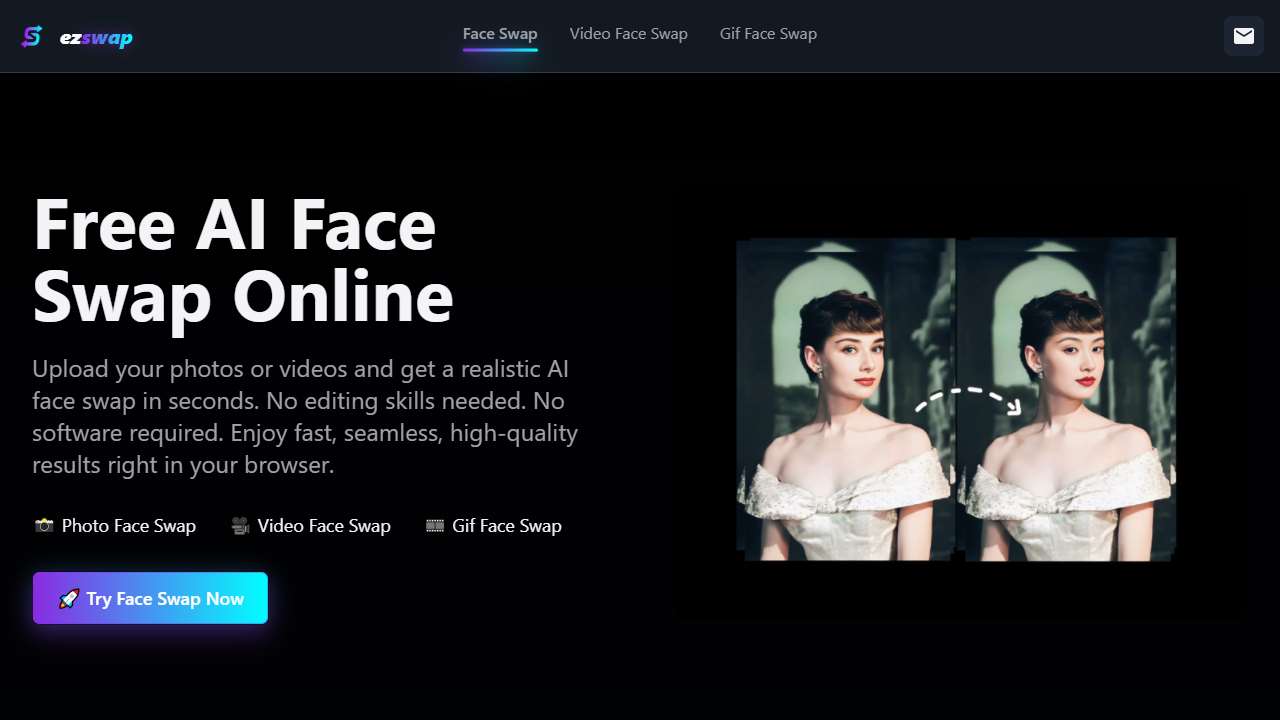Click the gradient underline beneath the Face Swap tab
This screenshot has width=1280, height=720.
tap(499, 49)
